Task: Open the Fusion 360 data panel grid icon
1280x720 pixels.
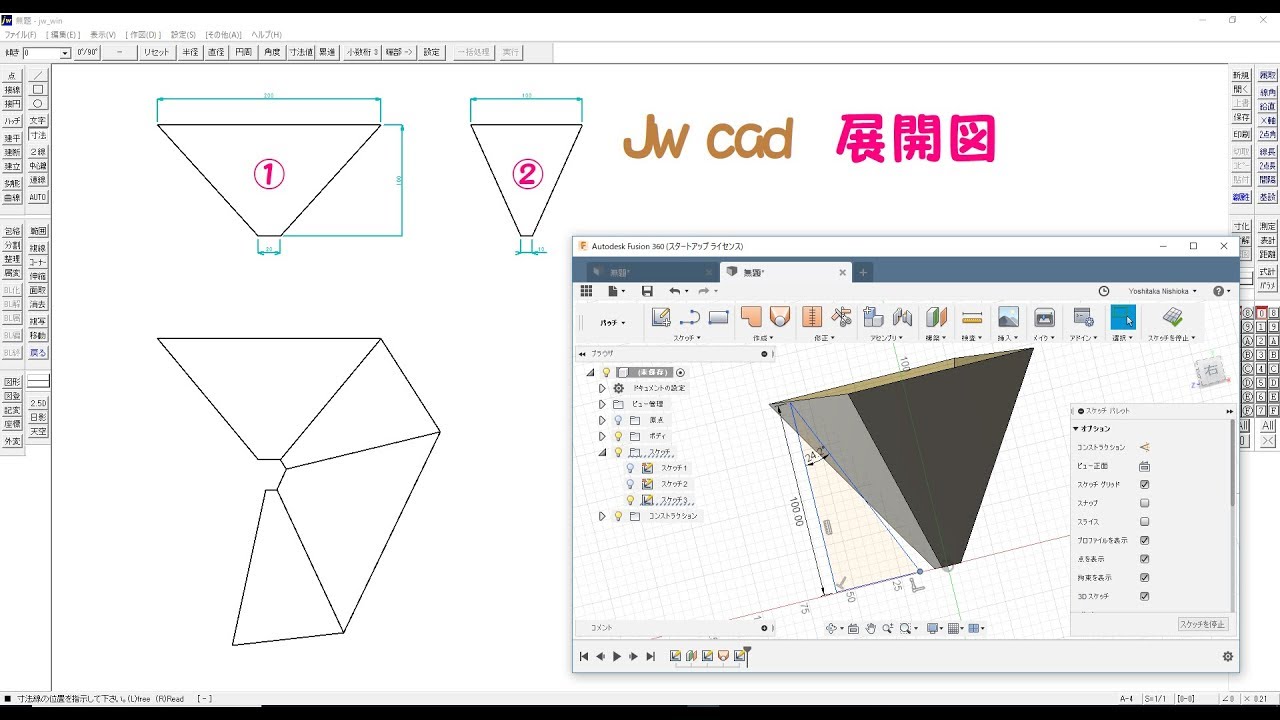Action: [586, 290]
